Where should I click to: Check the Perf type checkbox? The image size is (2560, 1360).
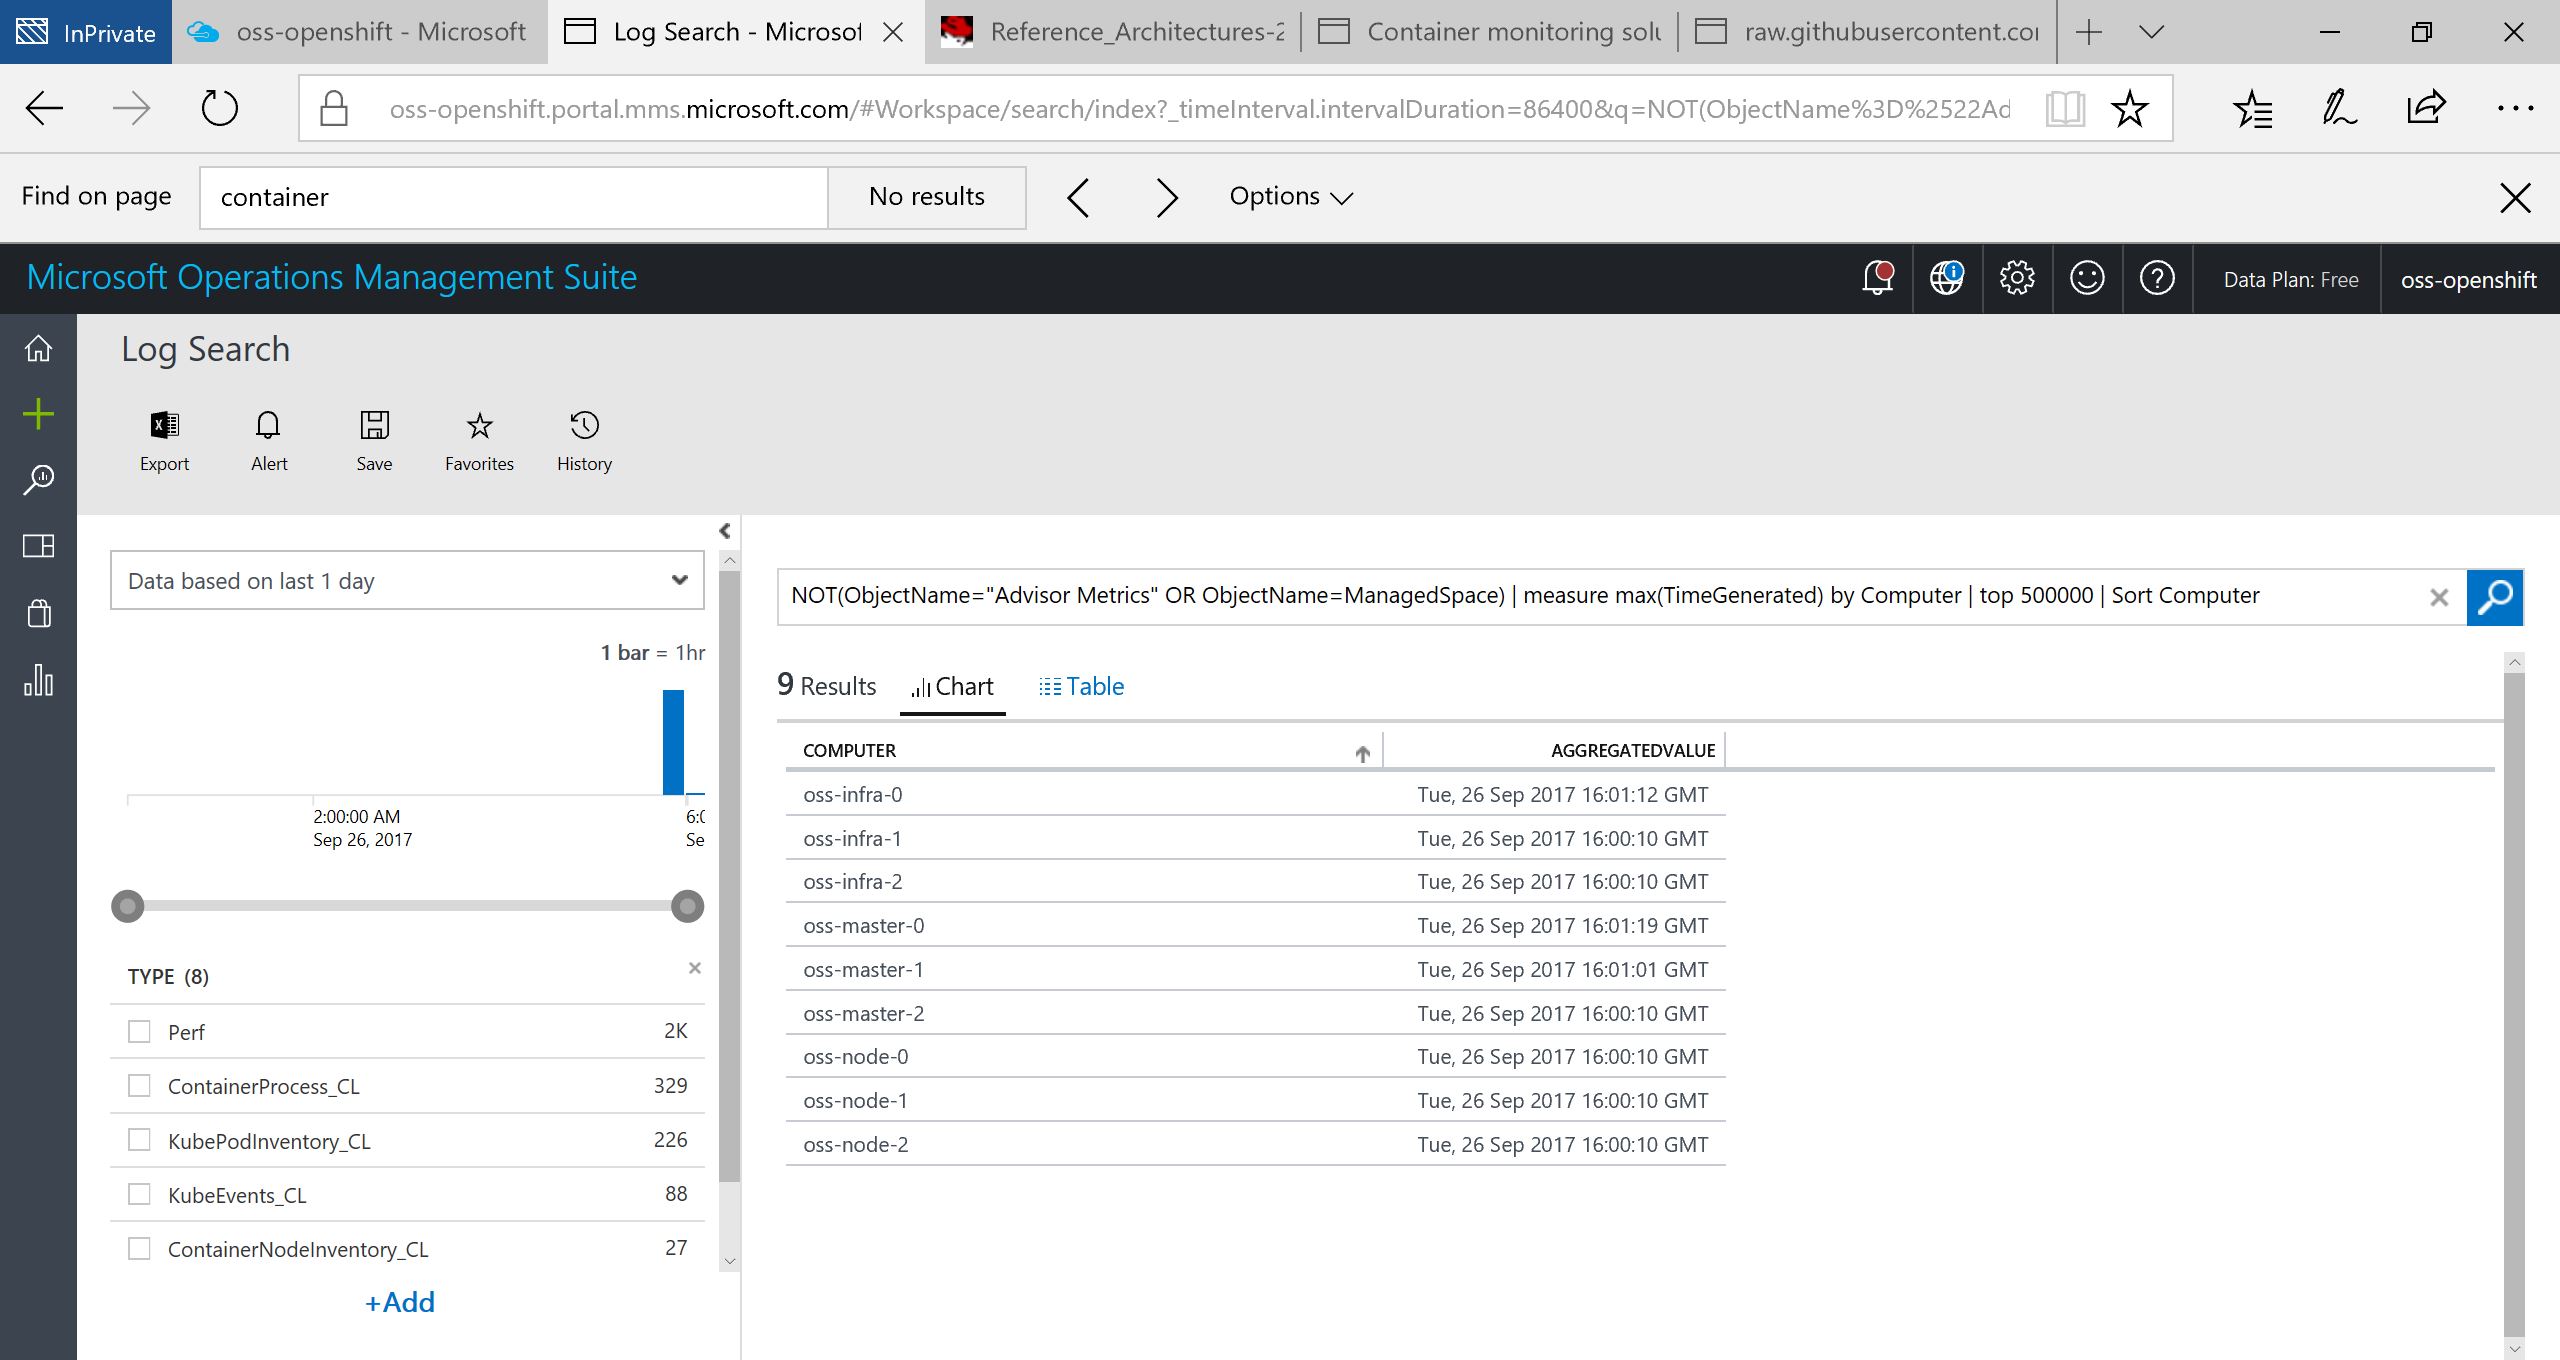(140, 1031)
